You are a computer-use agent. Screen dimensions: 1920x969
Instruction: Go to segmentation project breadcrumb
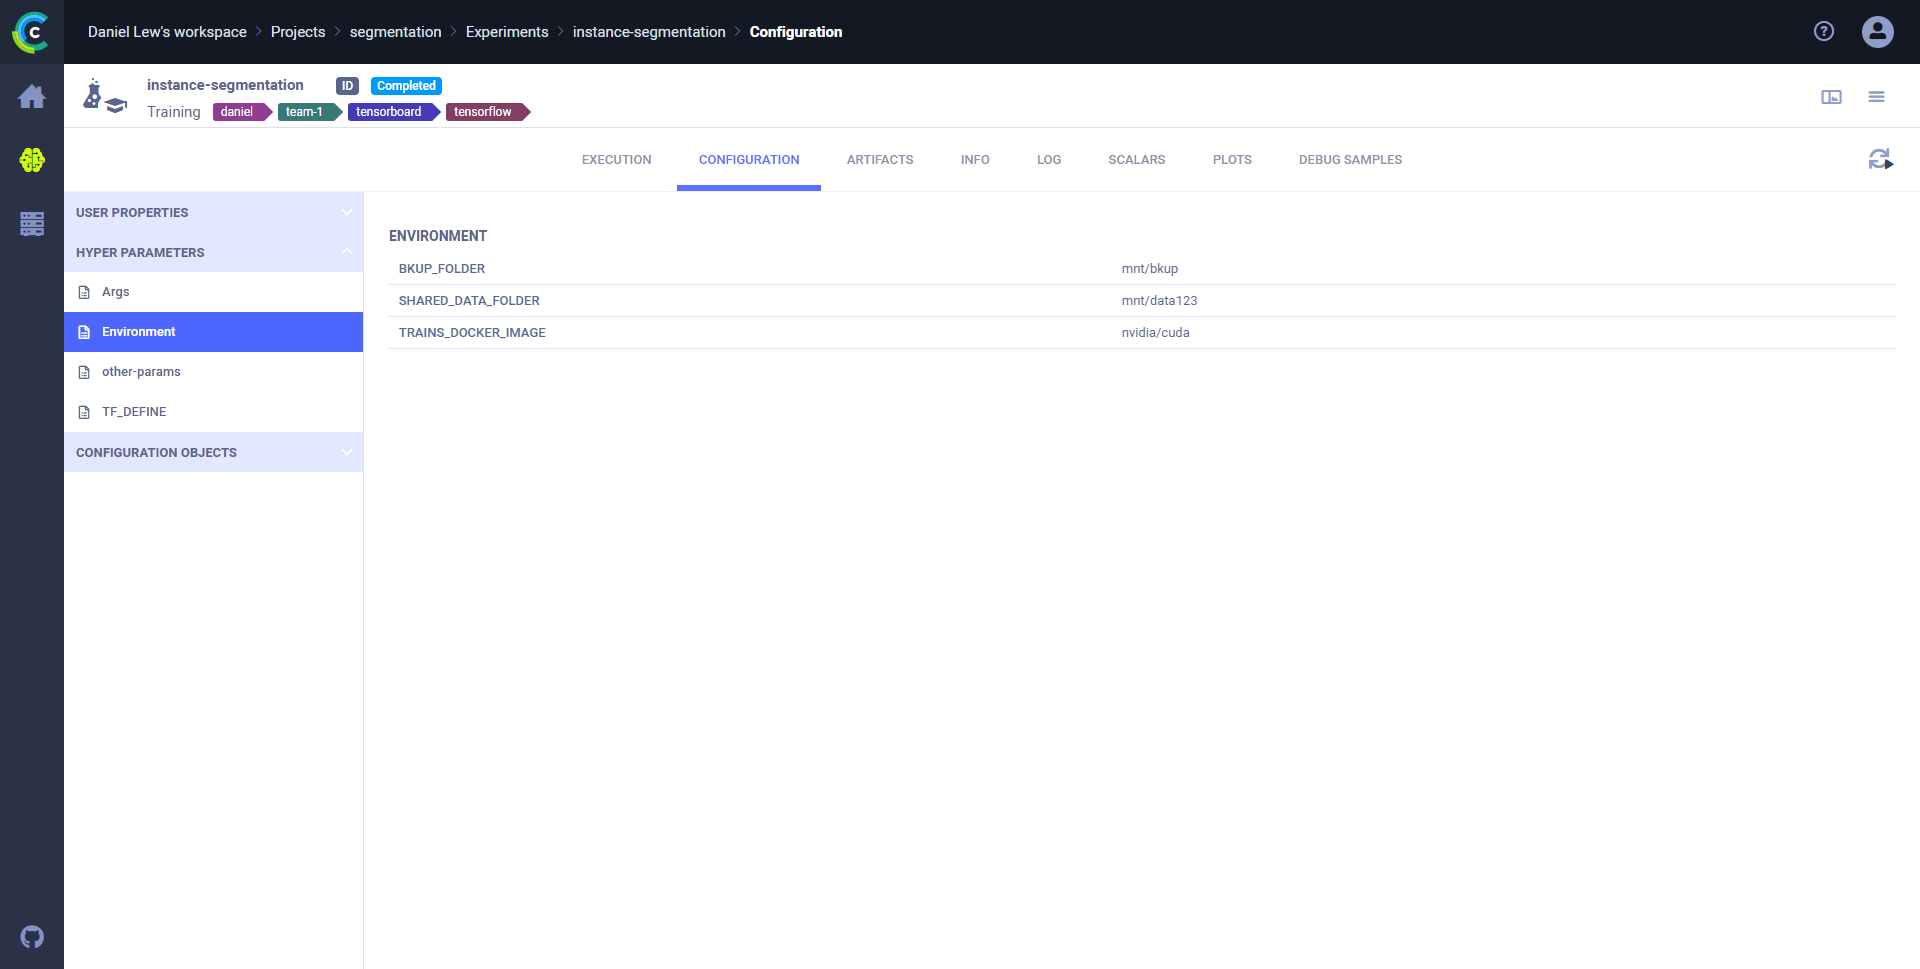395,32
